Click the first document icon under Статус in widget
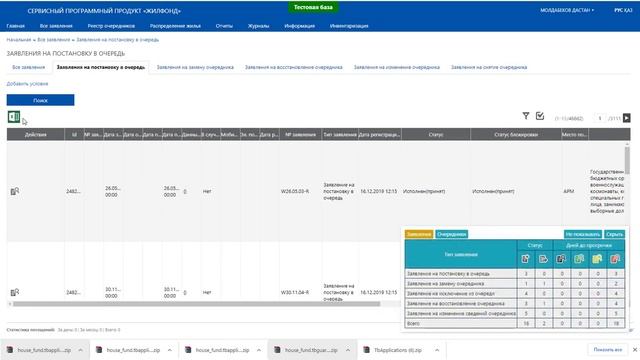The height and width of the screenshot is (360, 640). [x=526, y=259]
